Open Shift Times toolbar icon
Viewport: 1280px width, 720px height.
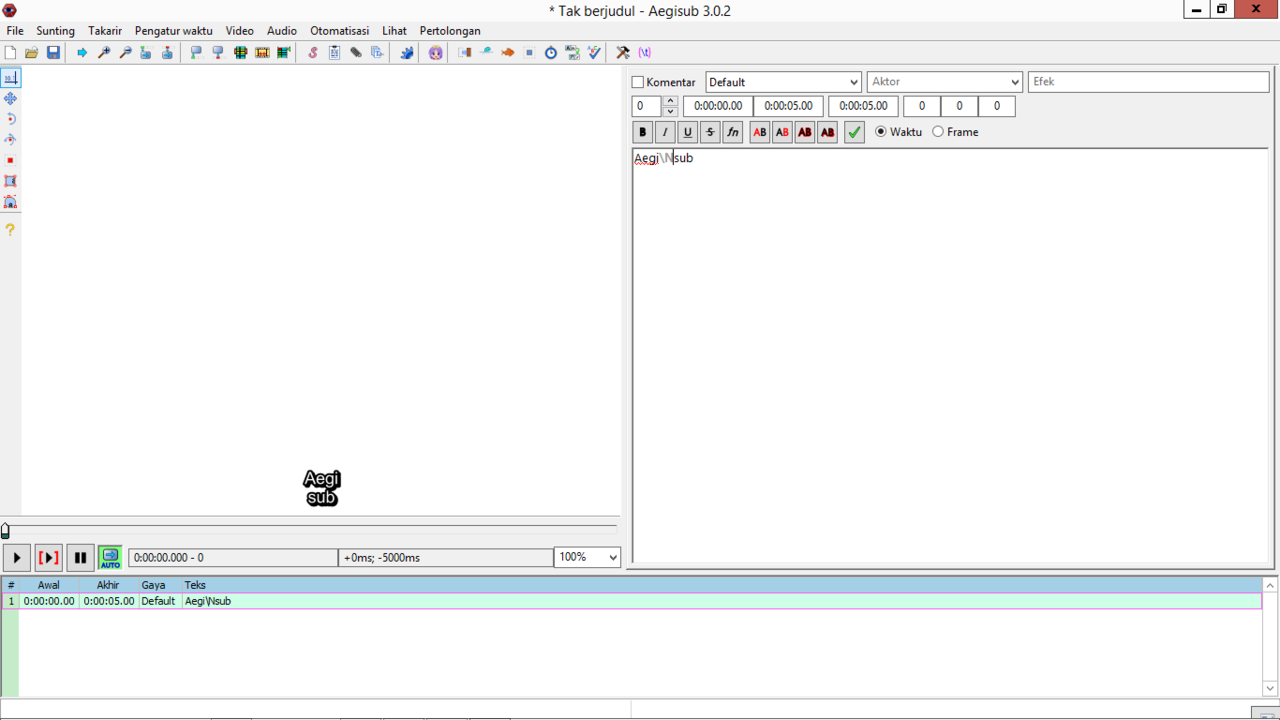tap(465, 52)
